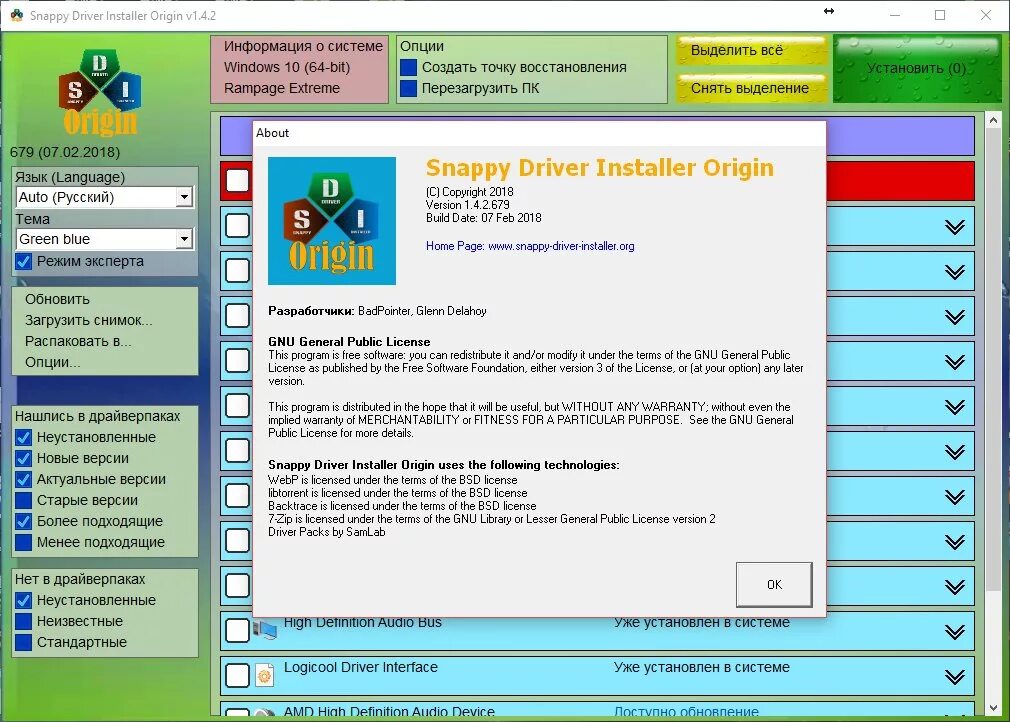Click 'Обновить' in the side menu

(57, 299)
